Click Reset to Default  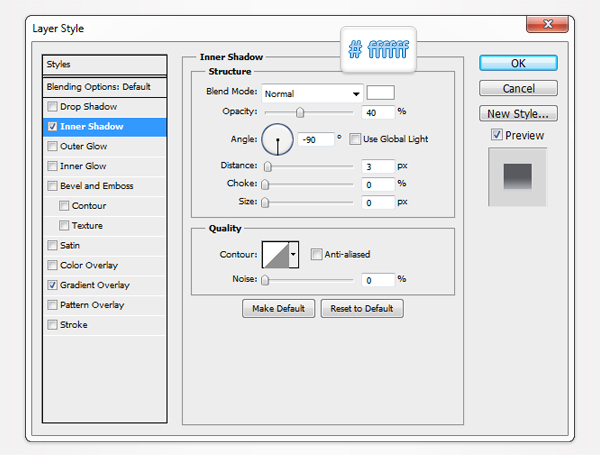(362, 309)
